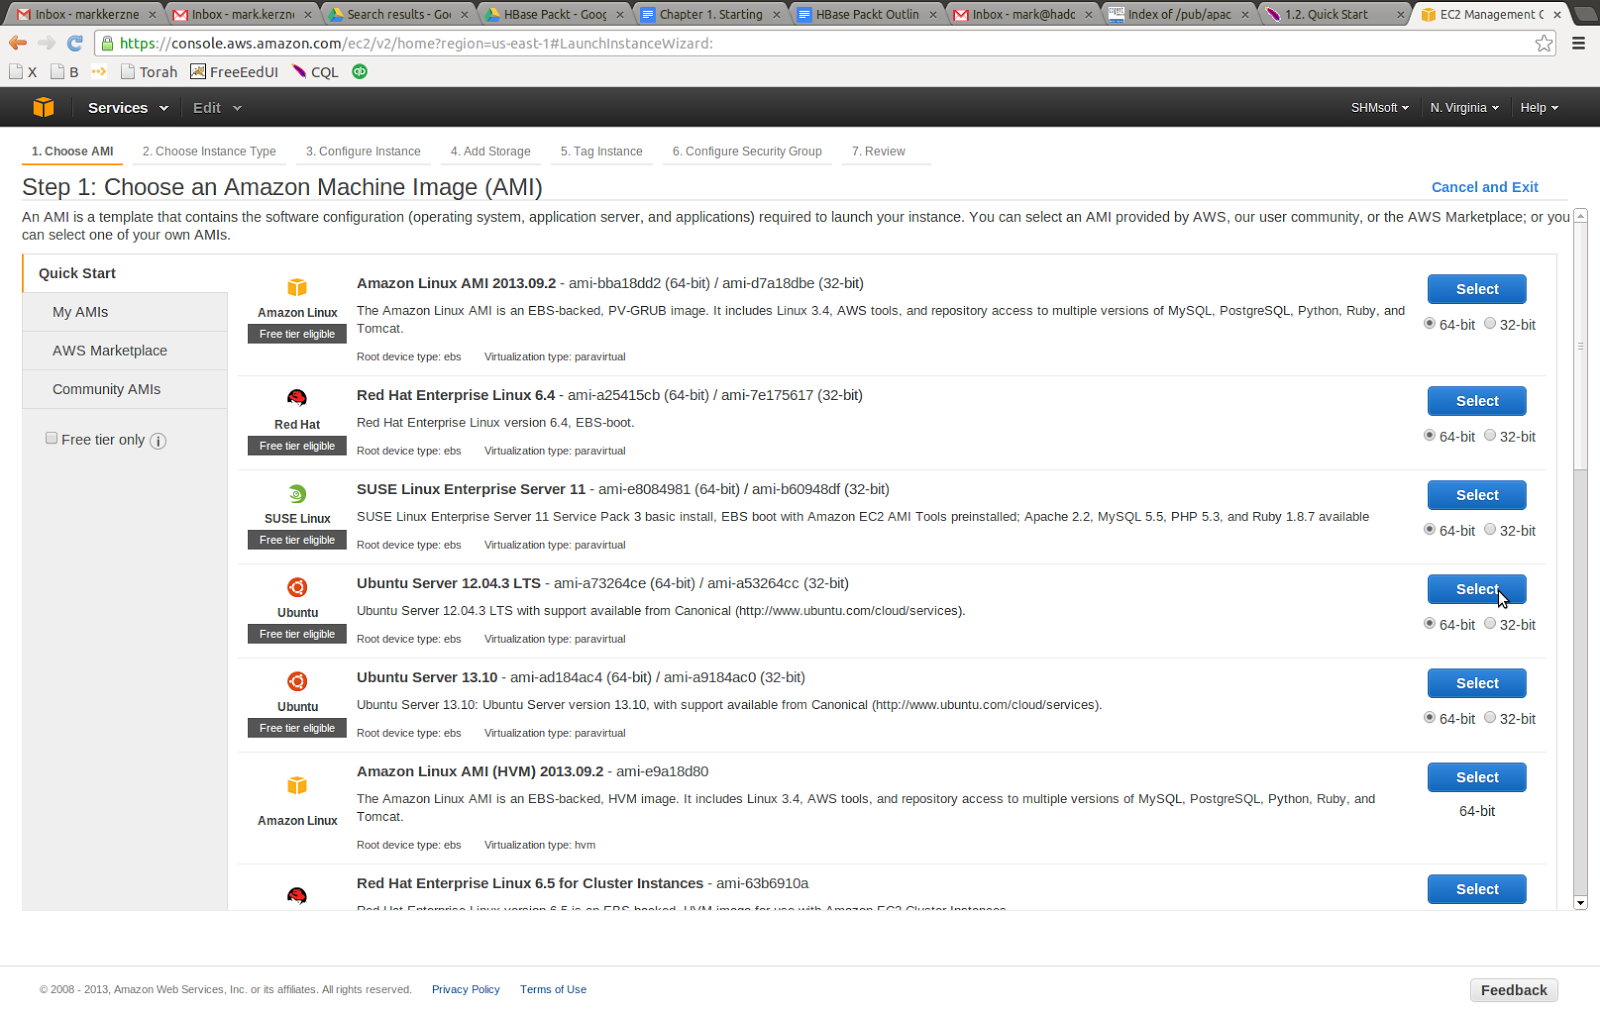Click the Amazon Linux HVM AMI logo
This screenshot has height=1016, width=1600.
point(297,785)
